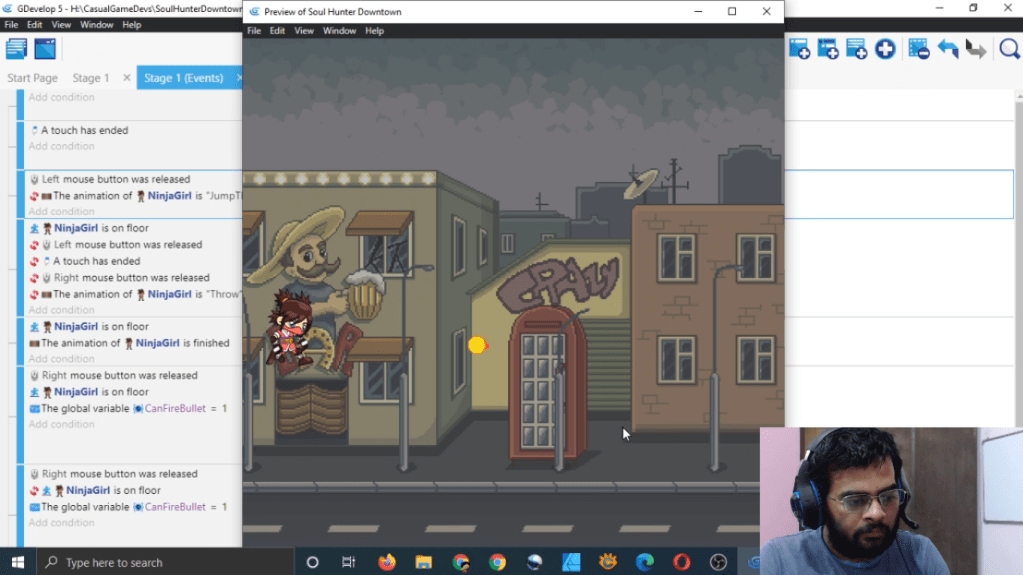Maximize the Preview of Soul Hunter Downtown window
Viewport: 1023px width, 575px height.
(x=732, y=11)
